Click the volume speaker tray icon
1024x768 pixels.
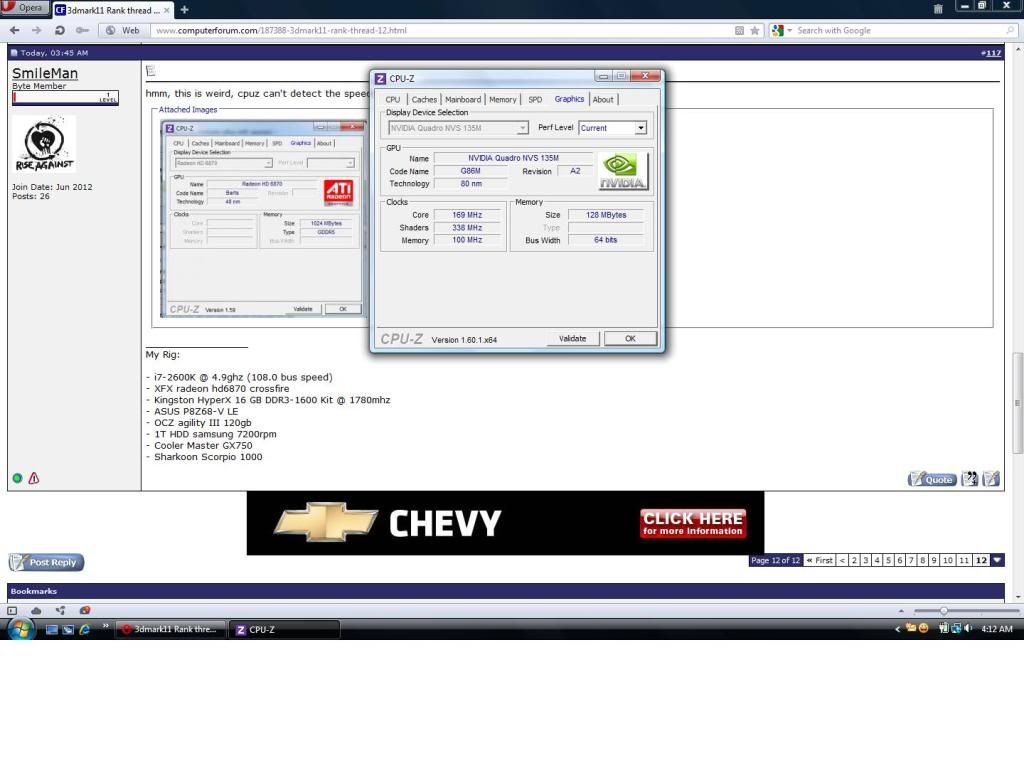click(968, 628)
